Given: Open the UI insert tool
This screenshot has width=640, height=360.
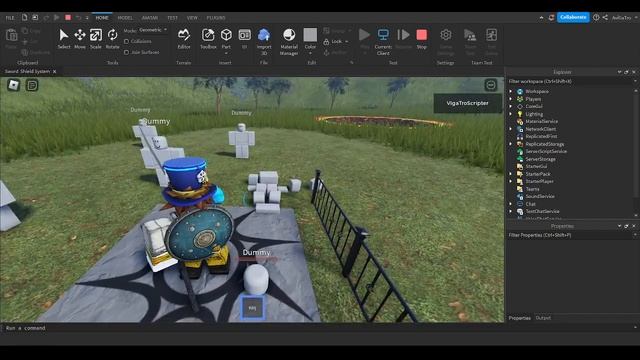Looking at the screenshot, I should pos(244,35).
